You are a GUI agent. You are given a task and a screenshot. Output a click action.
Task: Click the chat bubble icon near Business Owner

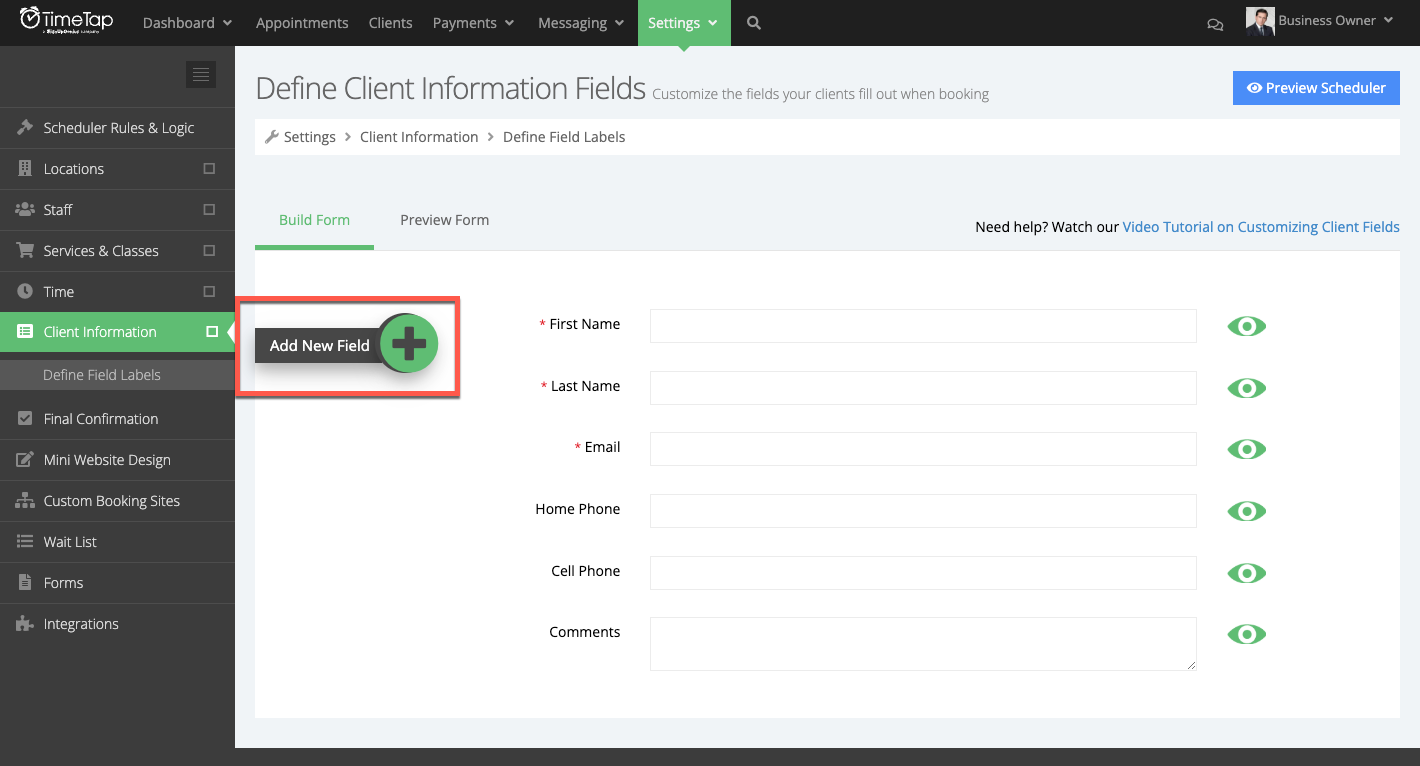point(1215,23)
